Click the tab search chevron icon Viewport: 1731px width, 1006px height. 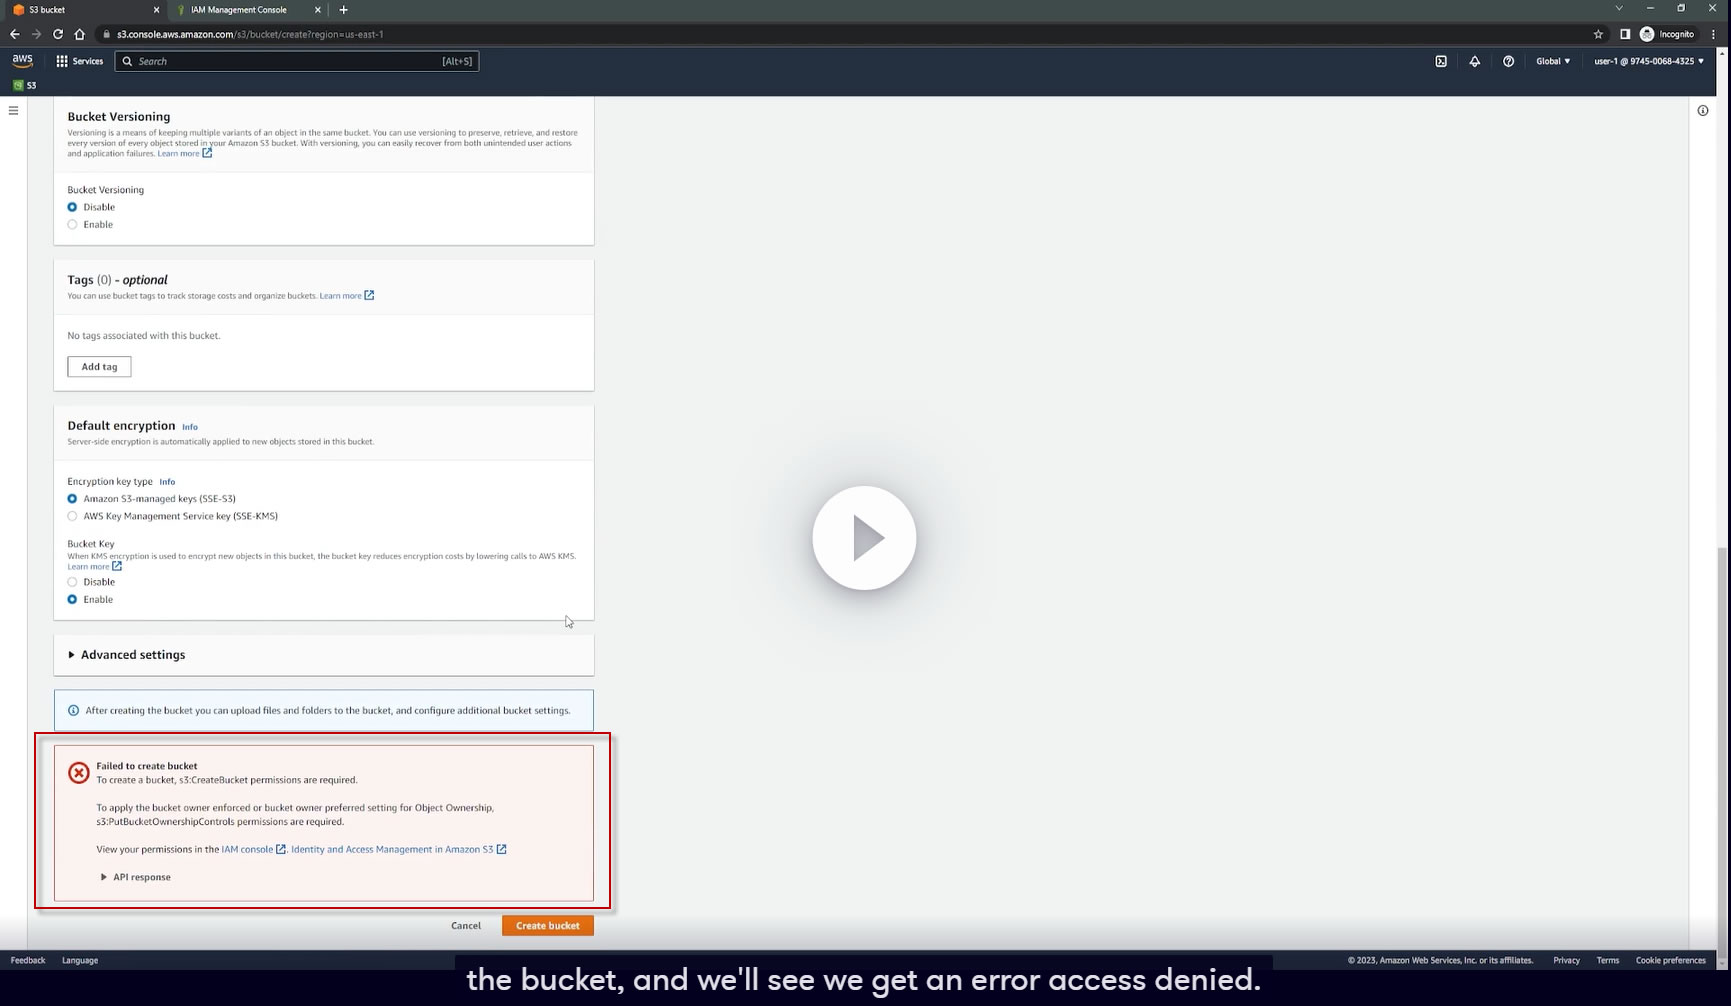tap(1619, 9)
